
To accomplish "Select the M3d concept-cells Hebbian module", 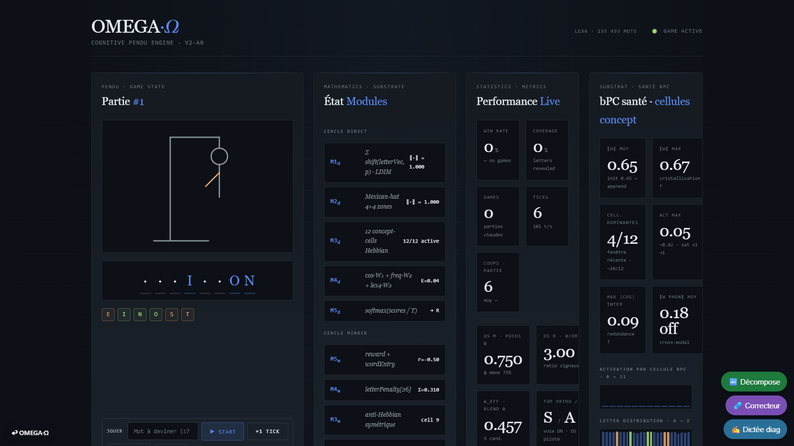I will click(385, 241).
